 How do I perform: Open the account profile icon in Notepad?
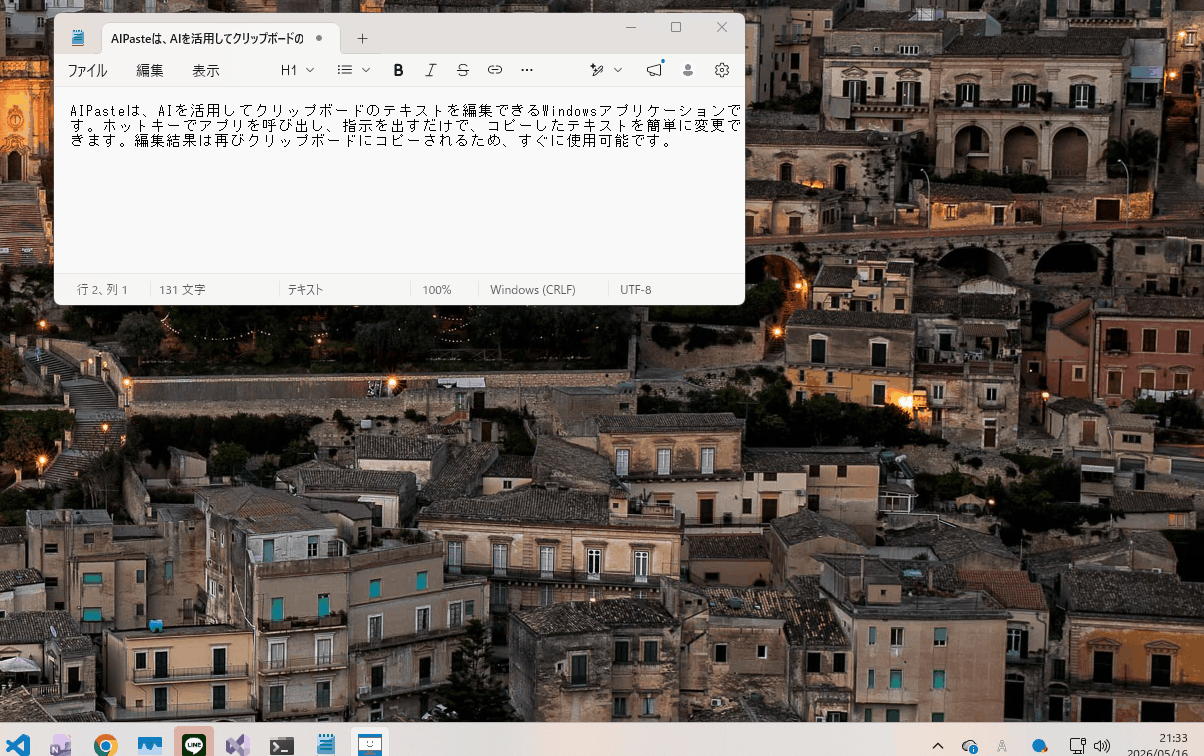tap(688, 70)
